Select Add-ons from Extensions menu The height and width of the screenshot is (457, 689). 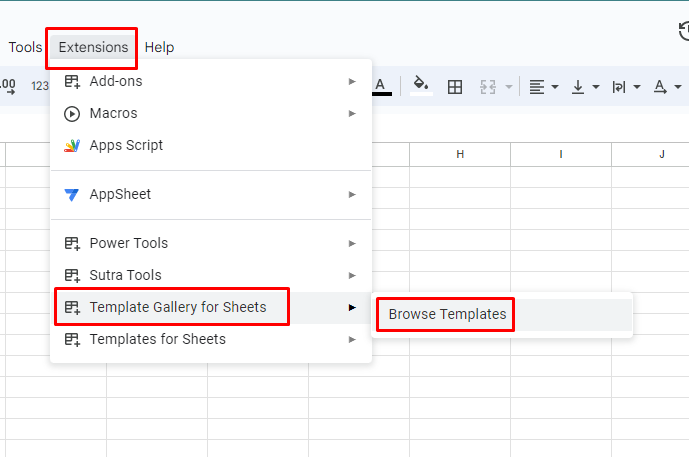click(x=211, y=81)
